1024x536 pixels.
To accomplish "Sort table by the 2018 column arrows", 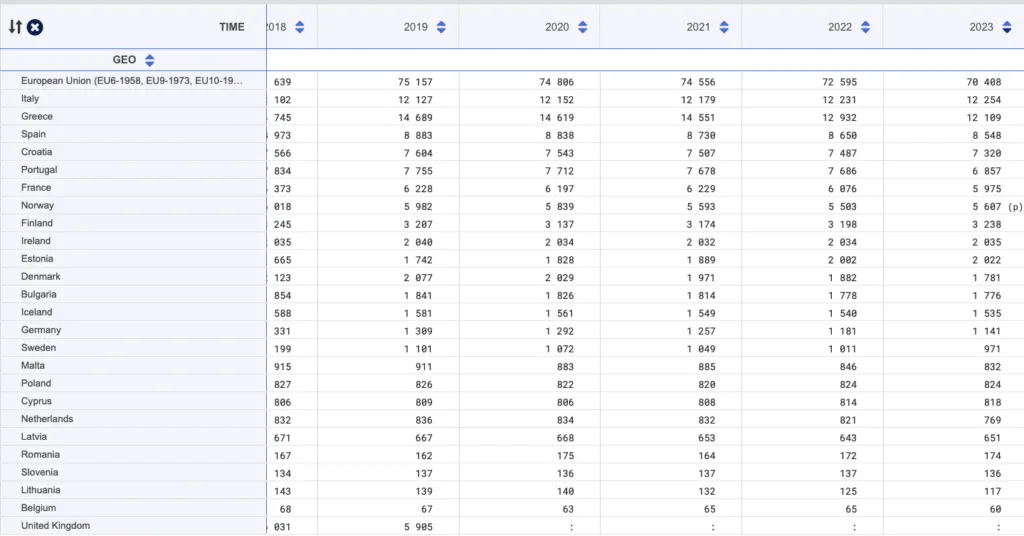I will coord(300,27).
